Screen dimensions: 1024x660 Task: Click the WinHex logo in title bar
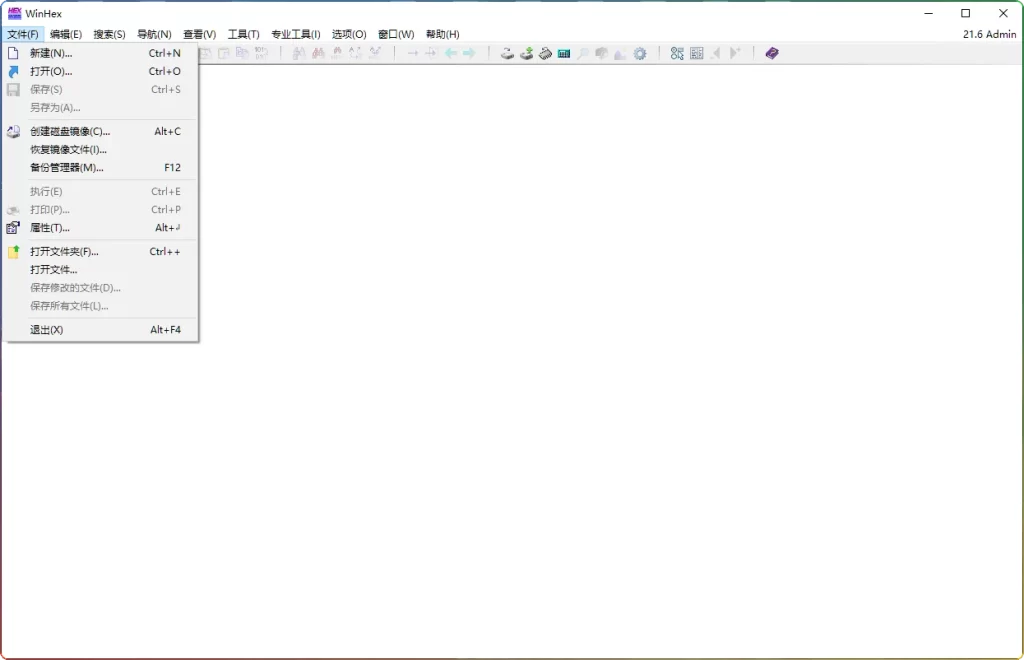[x=14, y=13]
